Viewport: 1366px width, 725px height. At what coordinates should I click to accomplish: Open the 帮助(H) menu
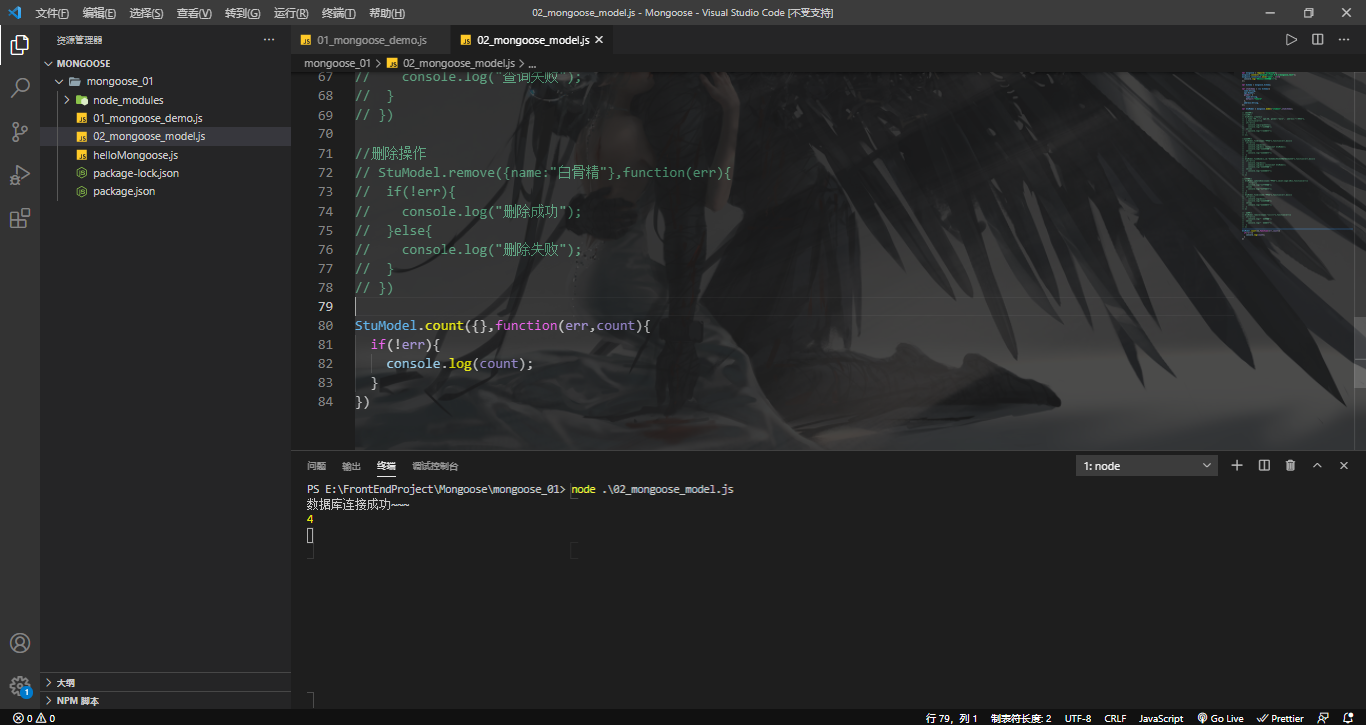(387, 13)
